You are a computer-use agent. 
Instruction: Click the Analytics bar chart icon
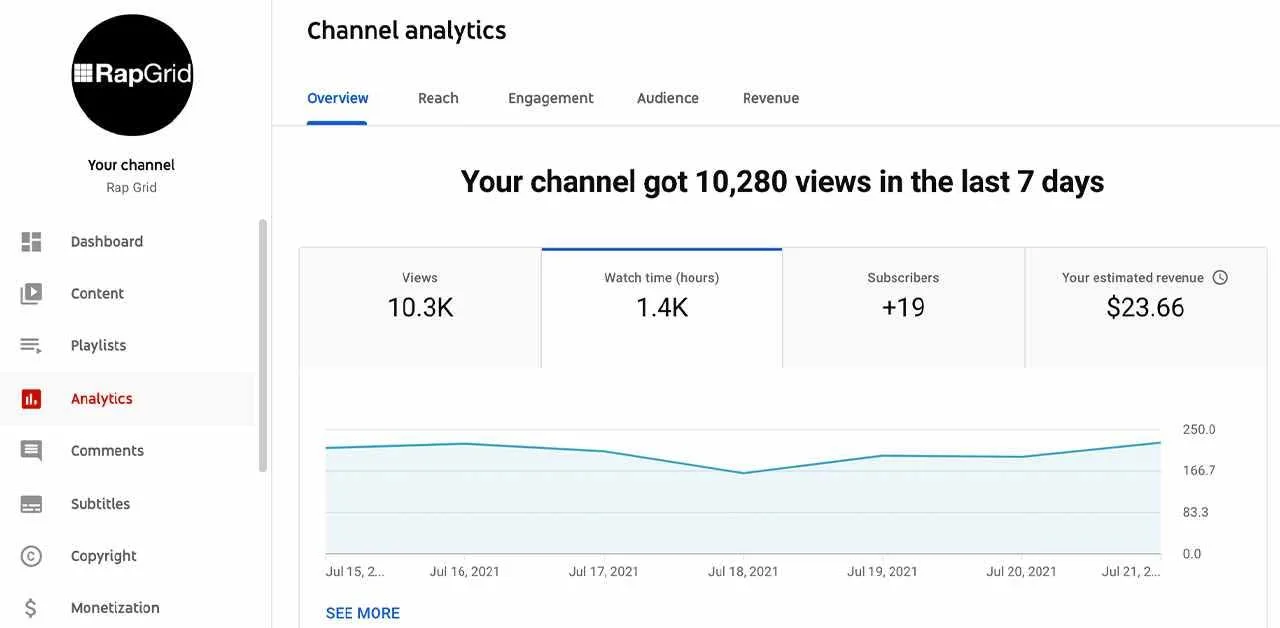(x=31, y=399)
